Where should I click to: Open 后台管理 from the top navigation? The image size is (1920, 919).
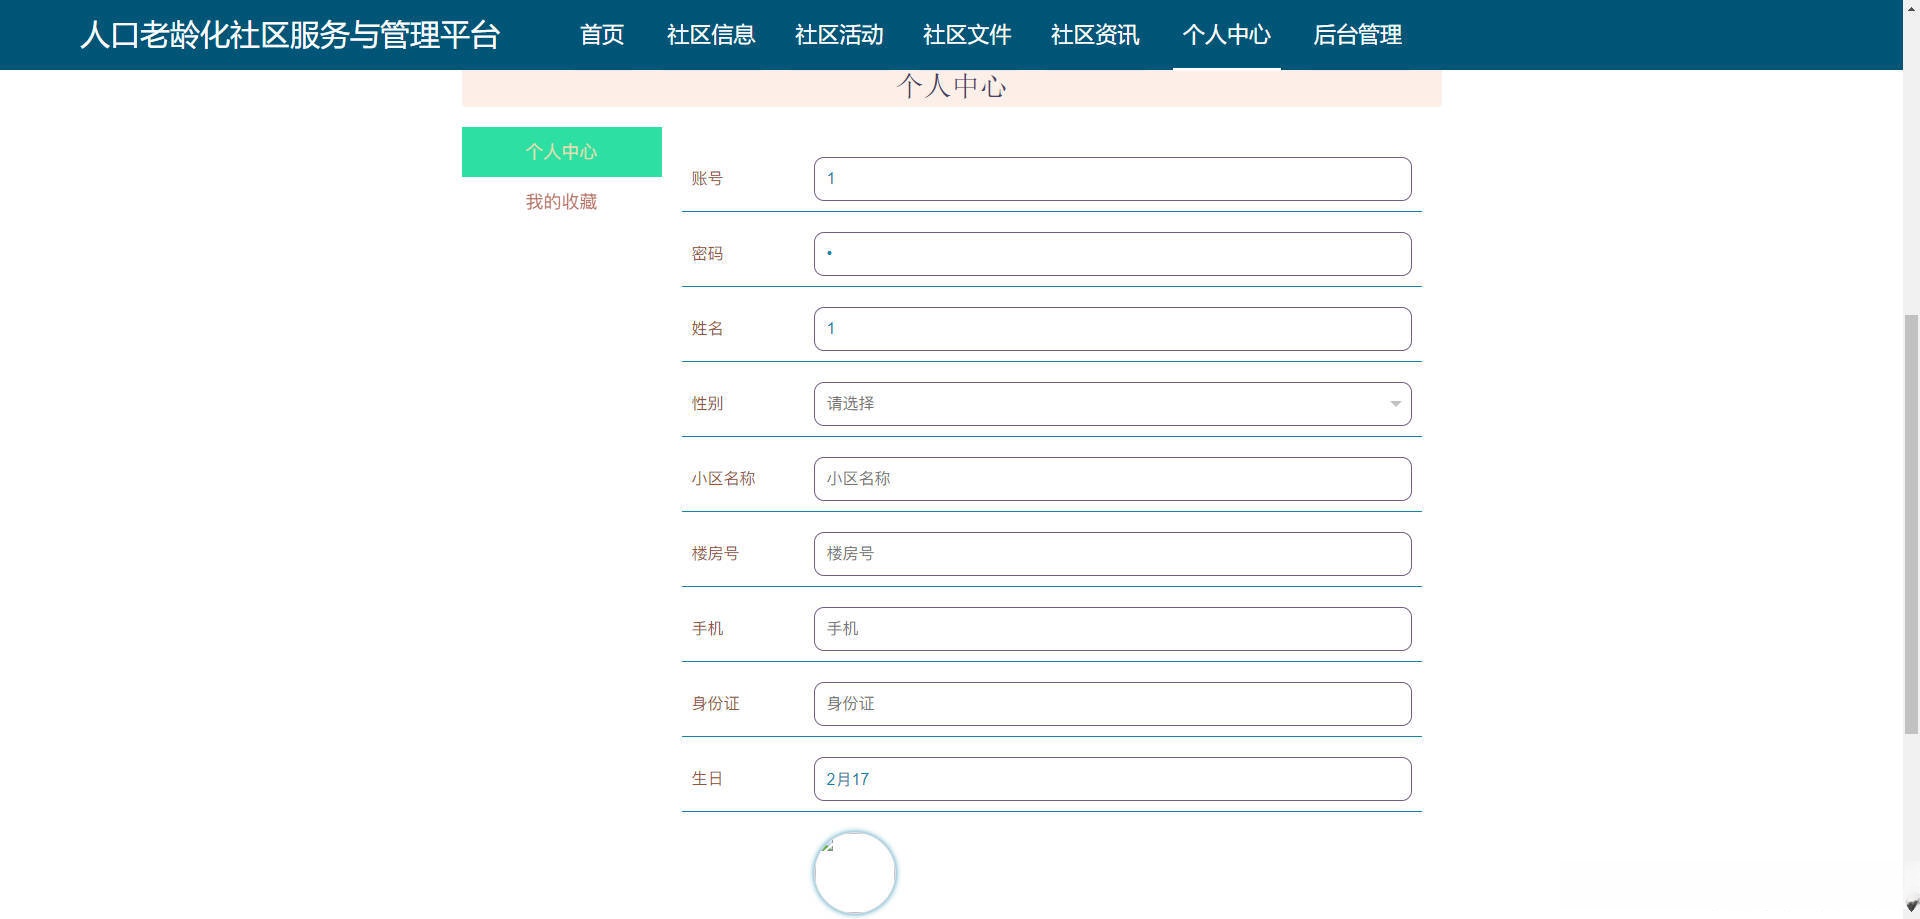1357,35
